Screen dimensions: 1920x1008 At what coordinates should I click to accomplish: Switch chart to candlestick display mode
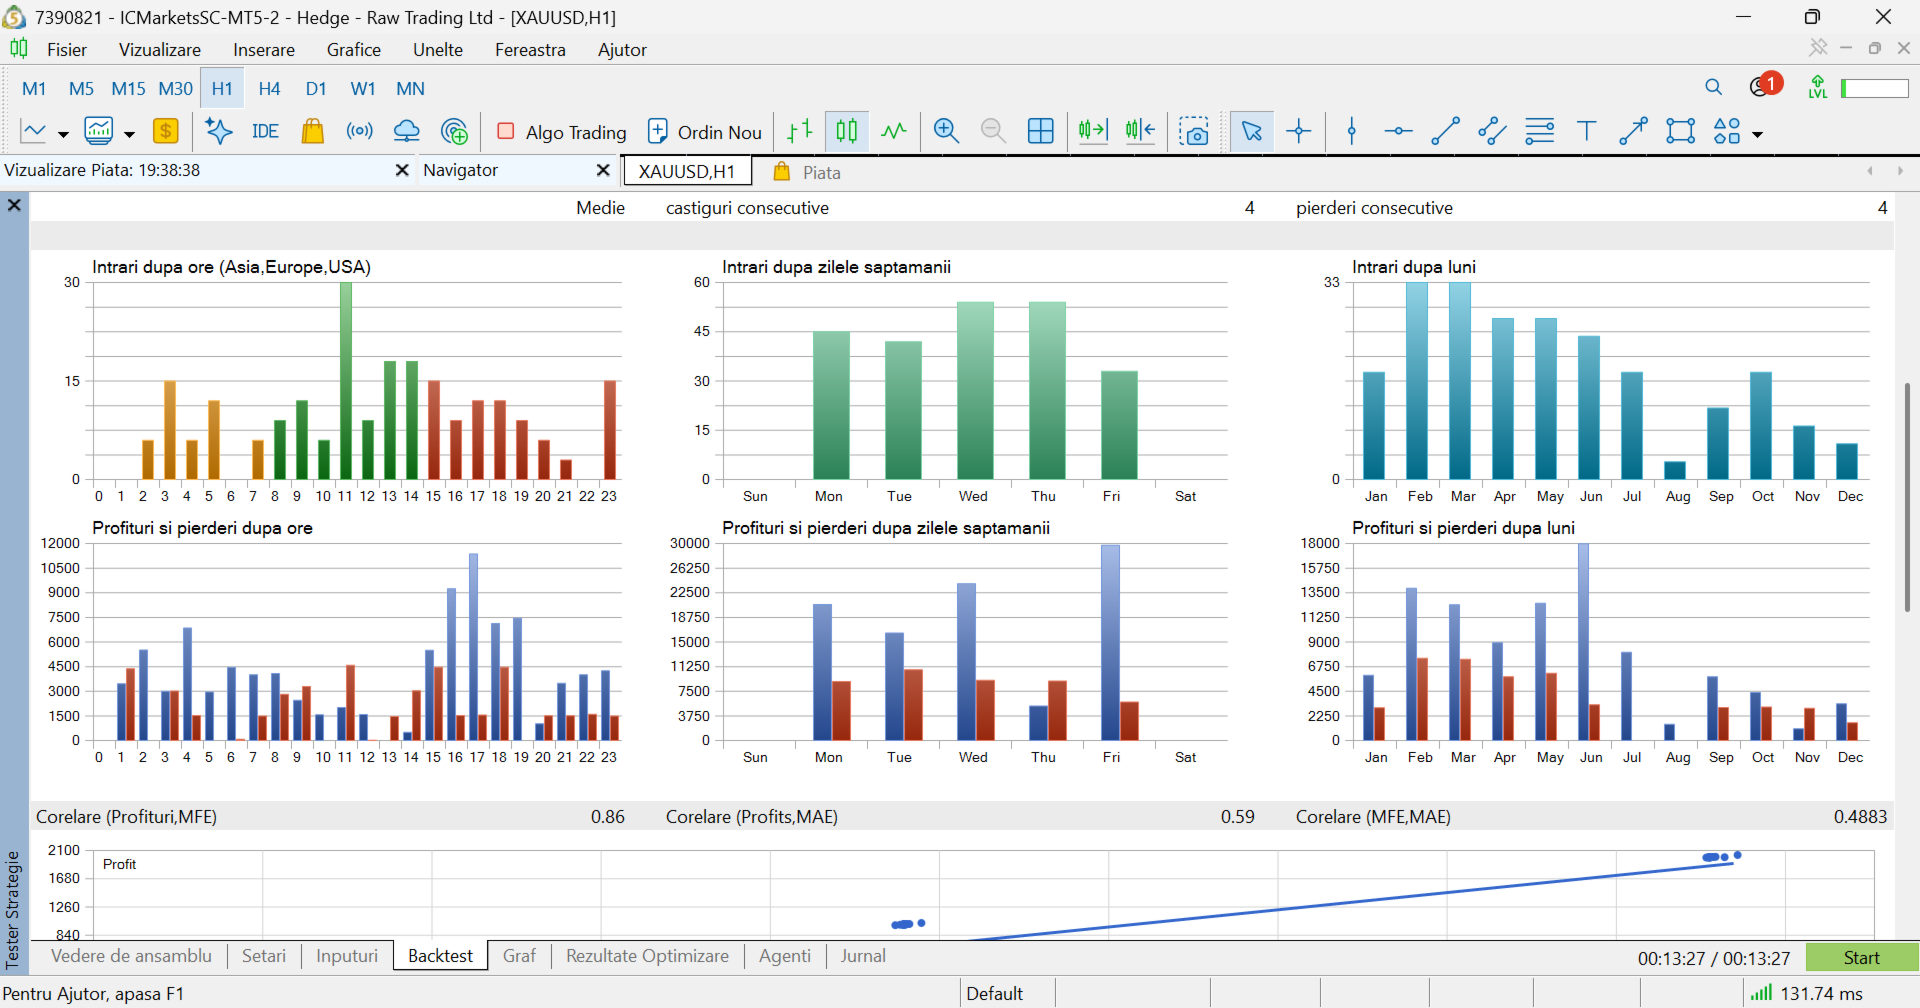point(847,131)
